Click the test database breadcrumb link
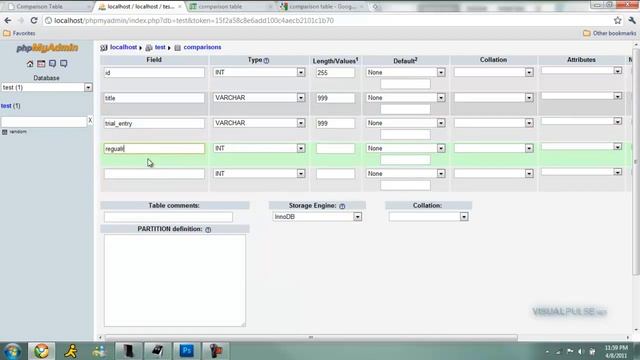 click(160, 47)
